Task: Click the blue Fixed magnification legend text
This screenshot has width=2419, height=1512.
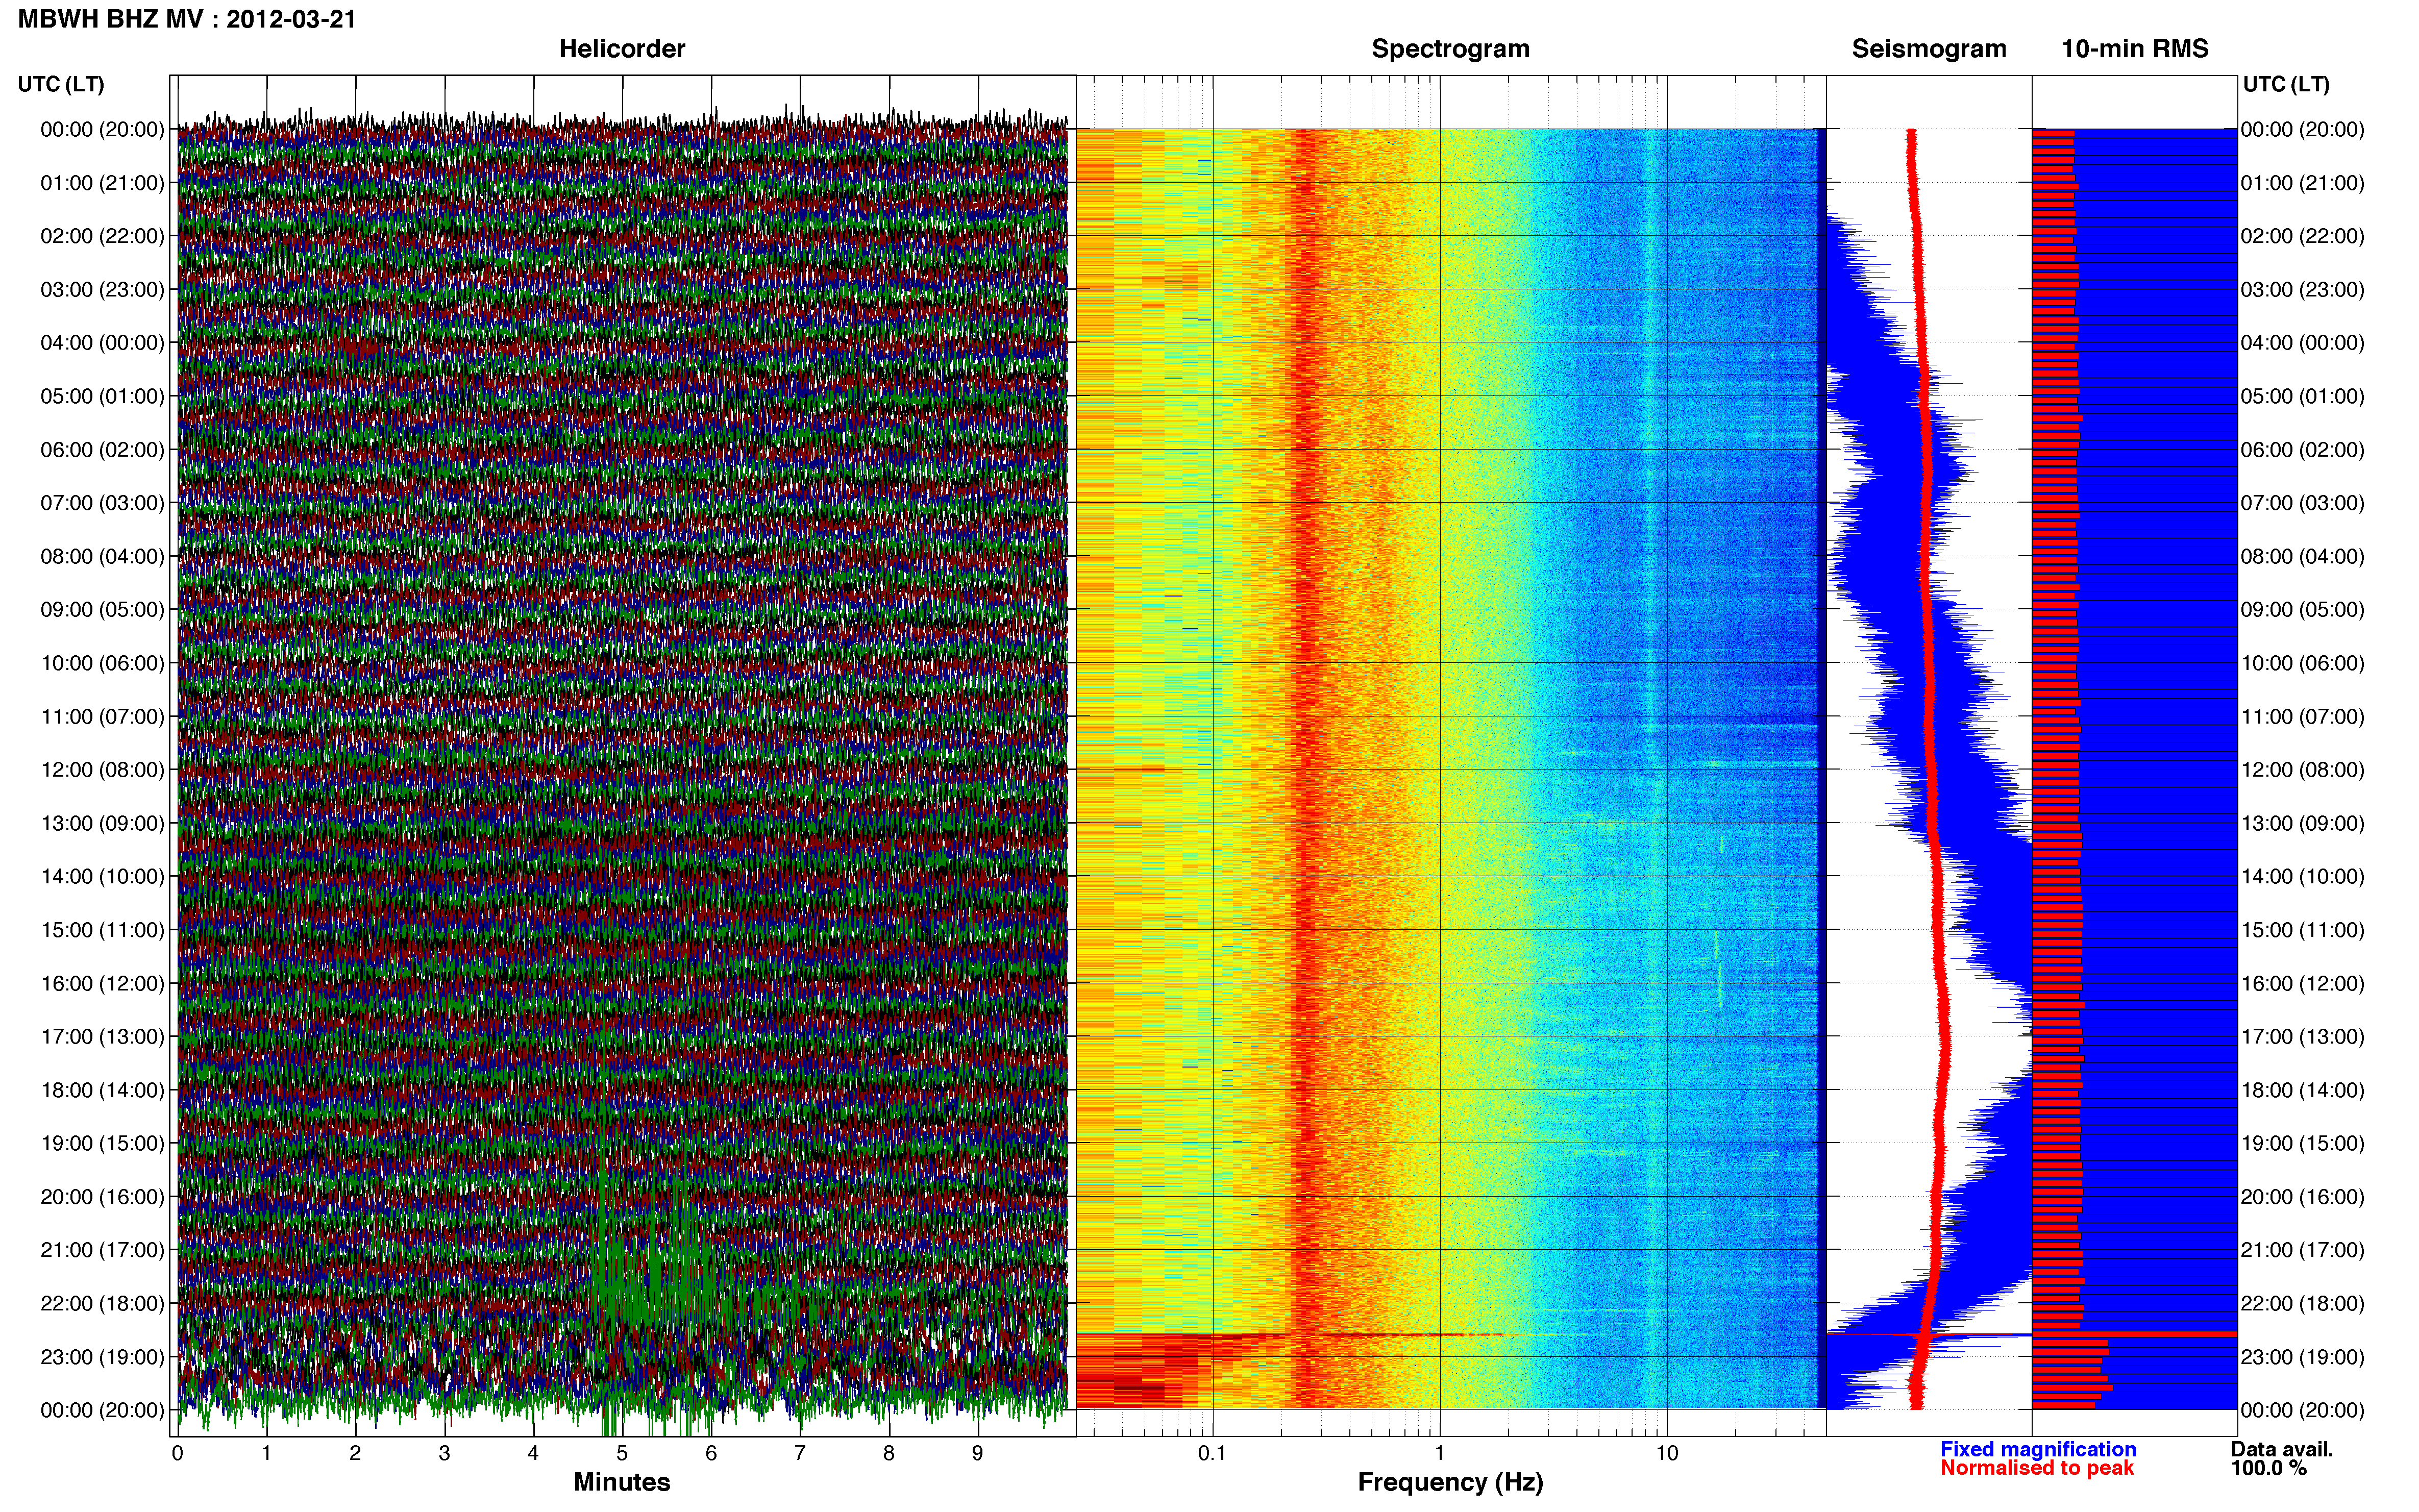Action: click(x=2038, y=1449)
